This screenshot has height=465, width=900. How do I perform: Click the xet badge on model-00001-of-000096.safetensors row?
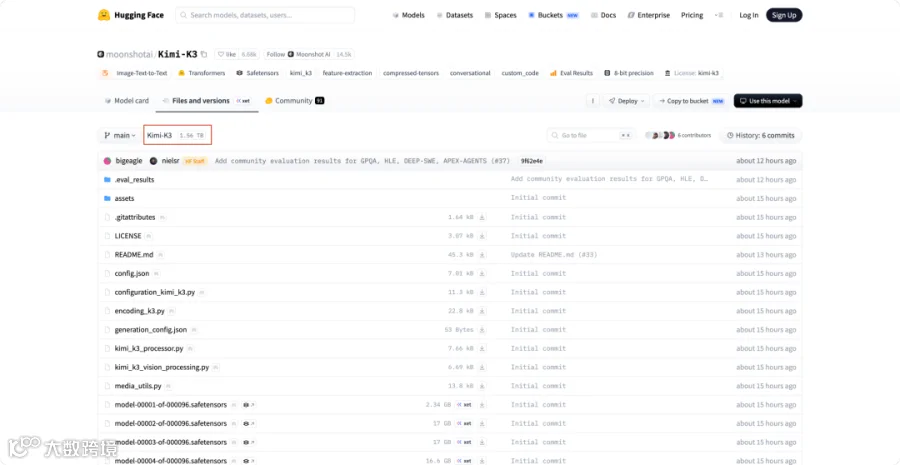click(464, 405)
